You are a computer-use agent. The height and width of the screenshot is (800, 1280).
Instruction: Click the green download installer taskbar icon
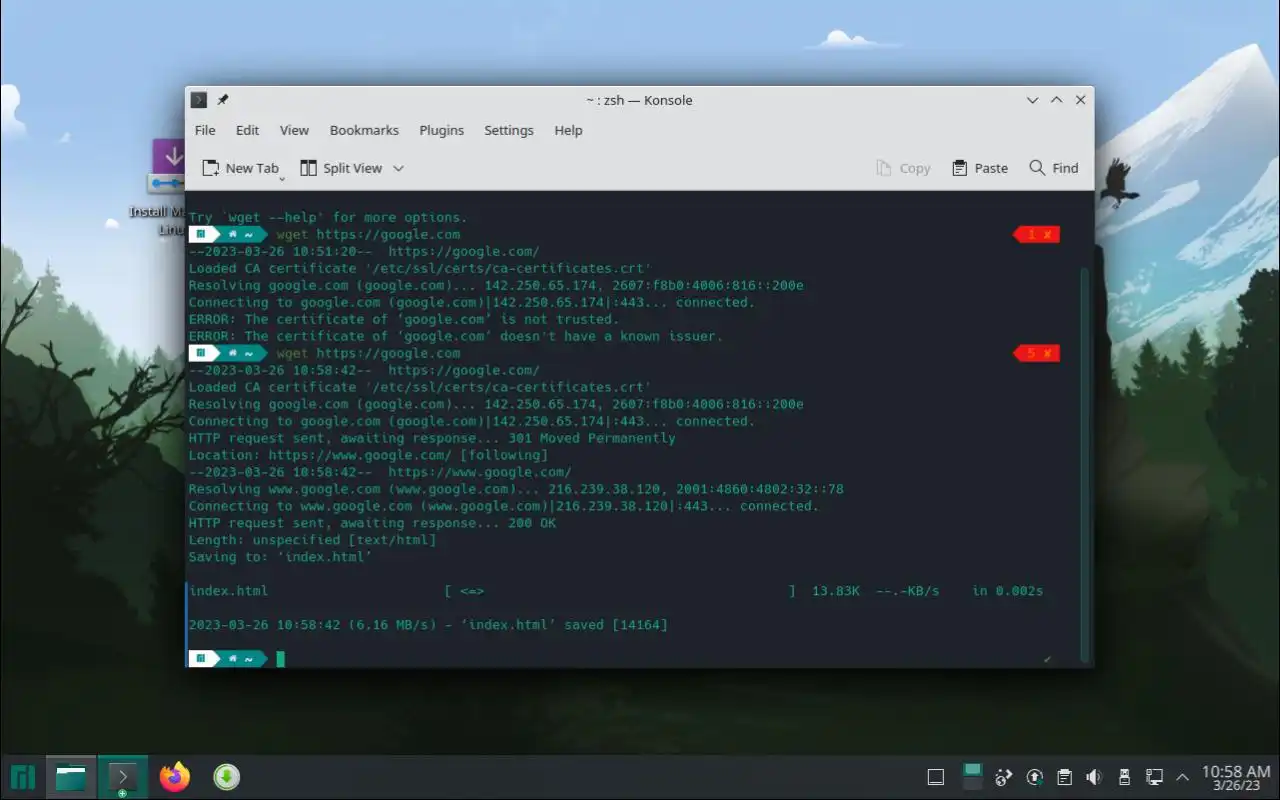click(227, 777)
